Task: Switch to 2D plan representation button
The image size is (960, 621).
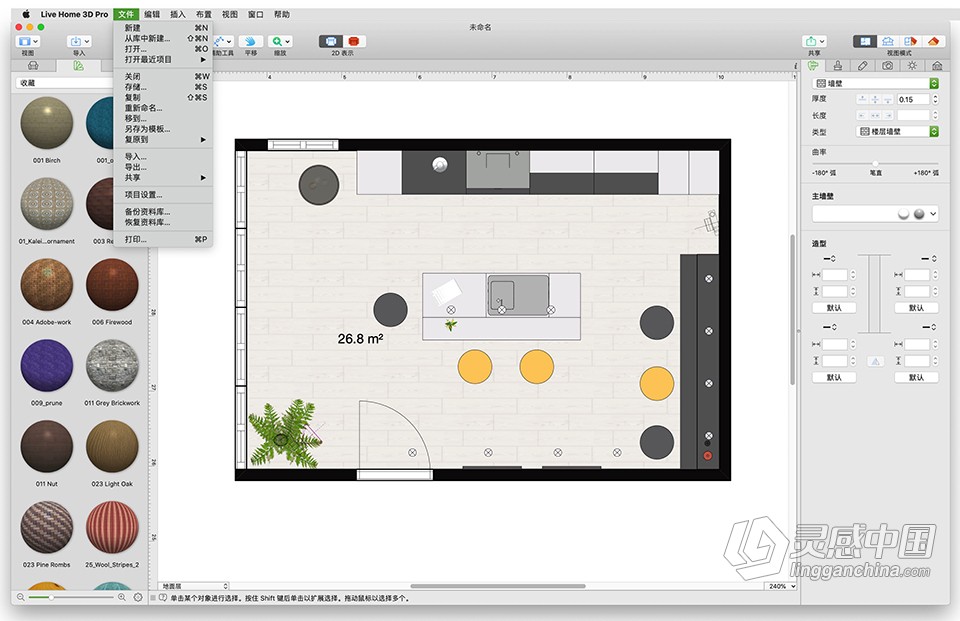Action: click(331, 41)
